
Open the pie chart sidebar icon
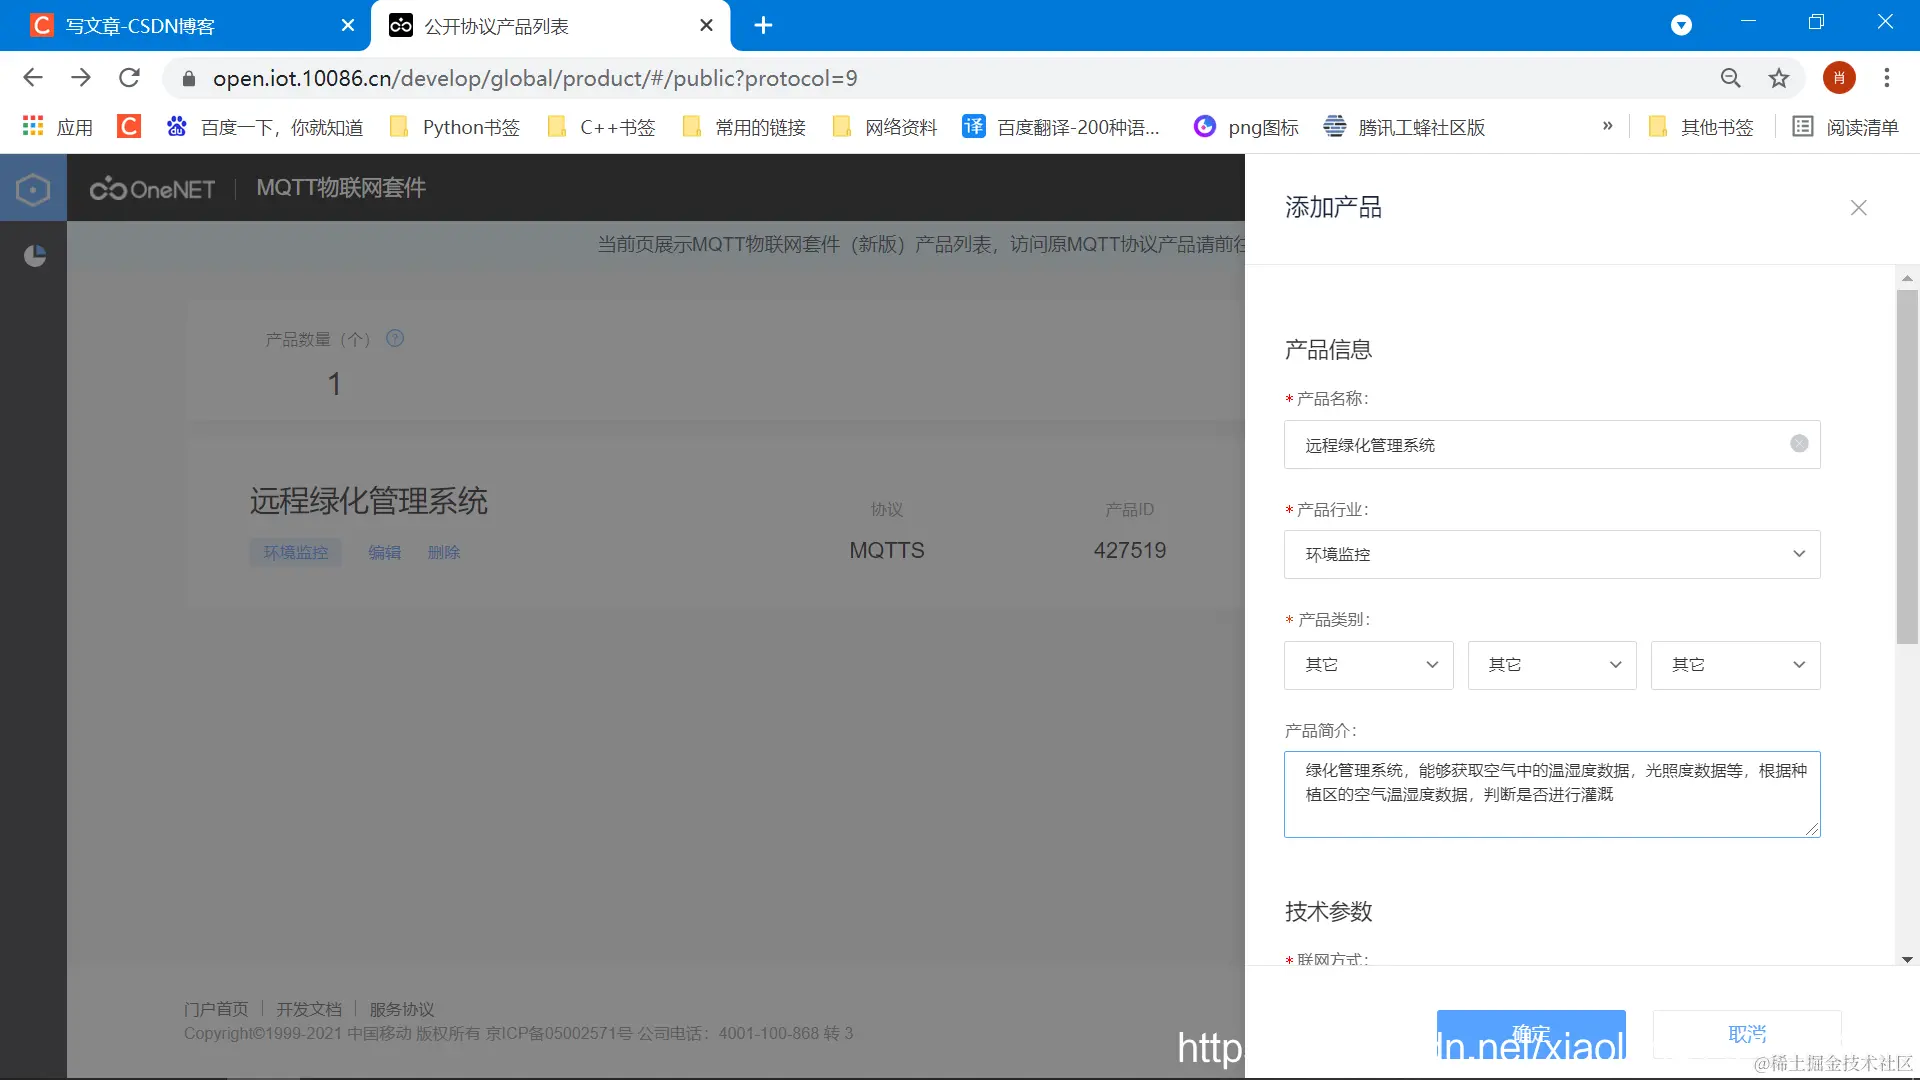click(x=34, y=256)
